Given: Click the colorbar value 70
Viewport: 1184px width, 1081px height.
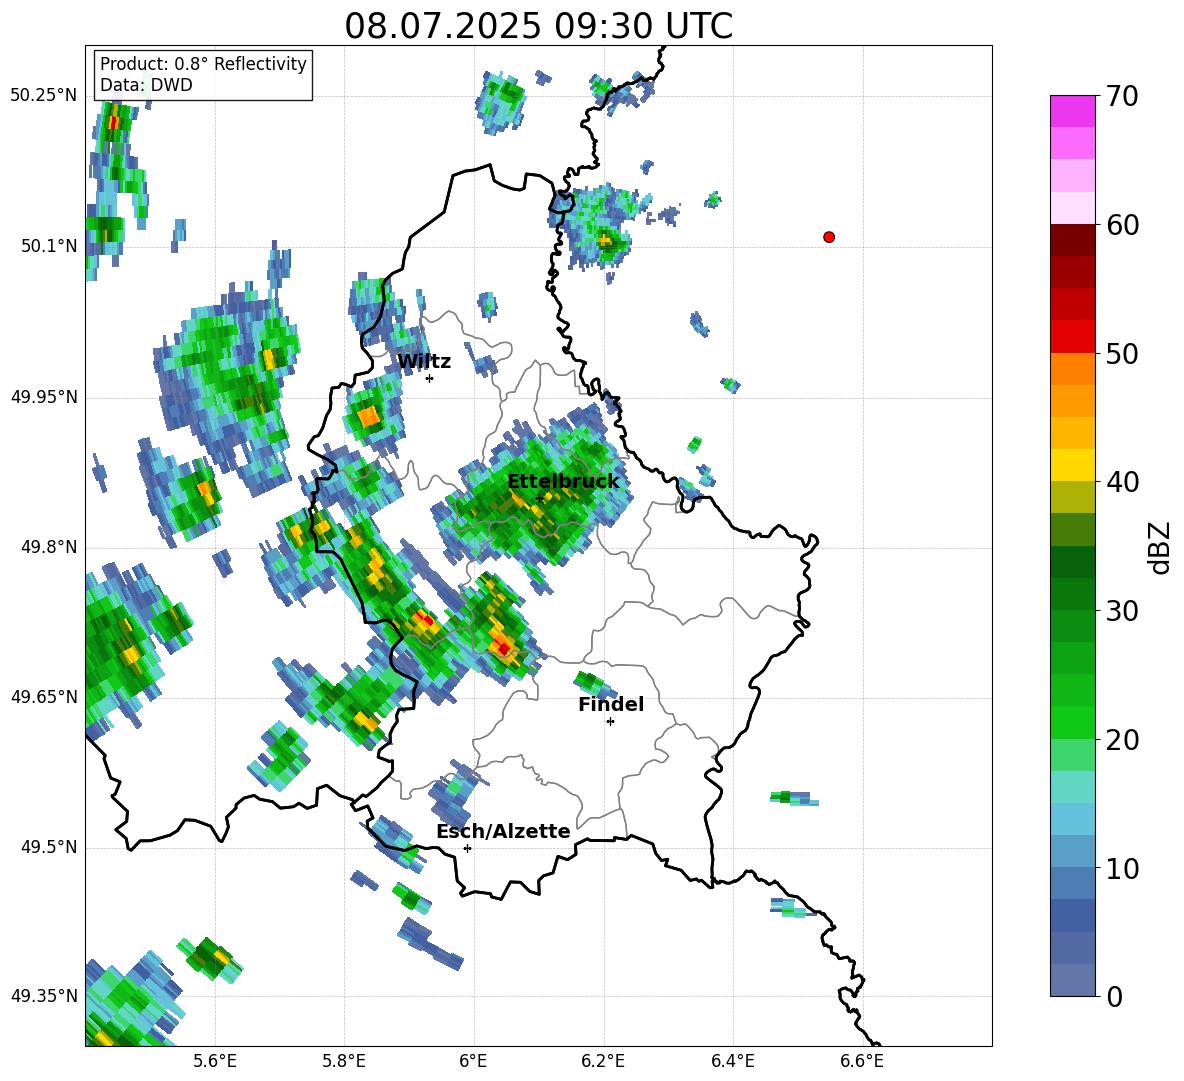Looking at the screenshot, I should 1122,97.
